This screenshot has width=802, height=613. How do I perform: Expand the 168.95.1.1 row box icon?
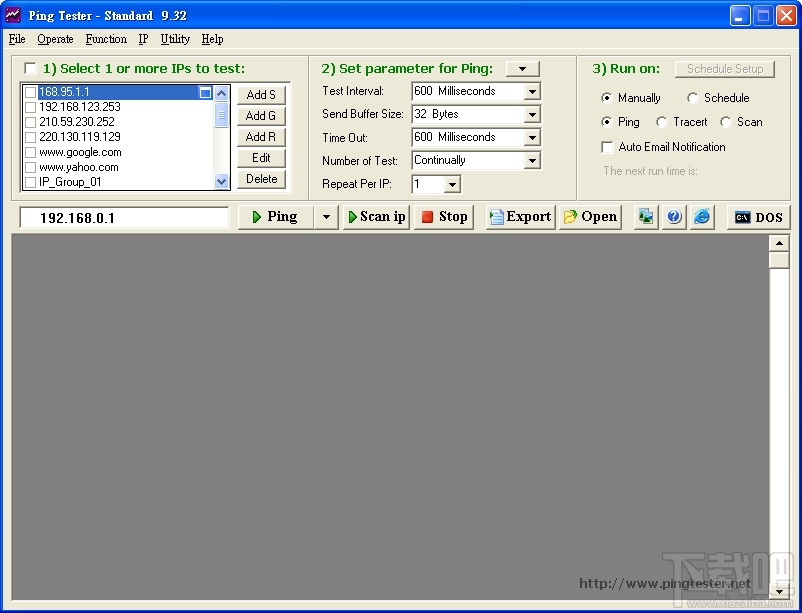coord(205,93)
